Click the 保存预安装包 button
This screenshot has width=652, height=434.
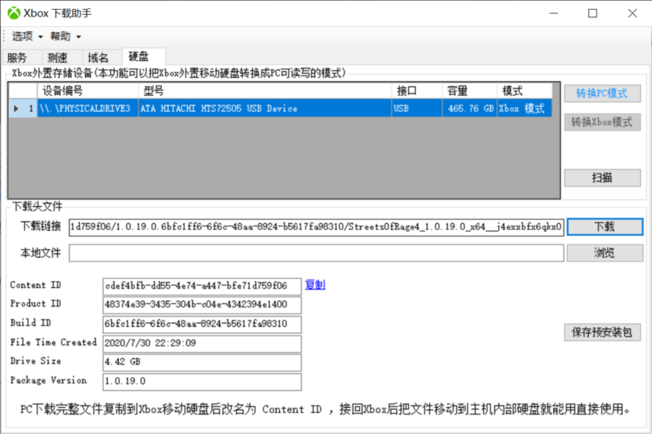tap(604, 332)
